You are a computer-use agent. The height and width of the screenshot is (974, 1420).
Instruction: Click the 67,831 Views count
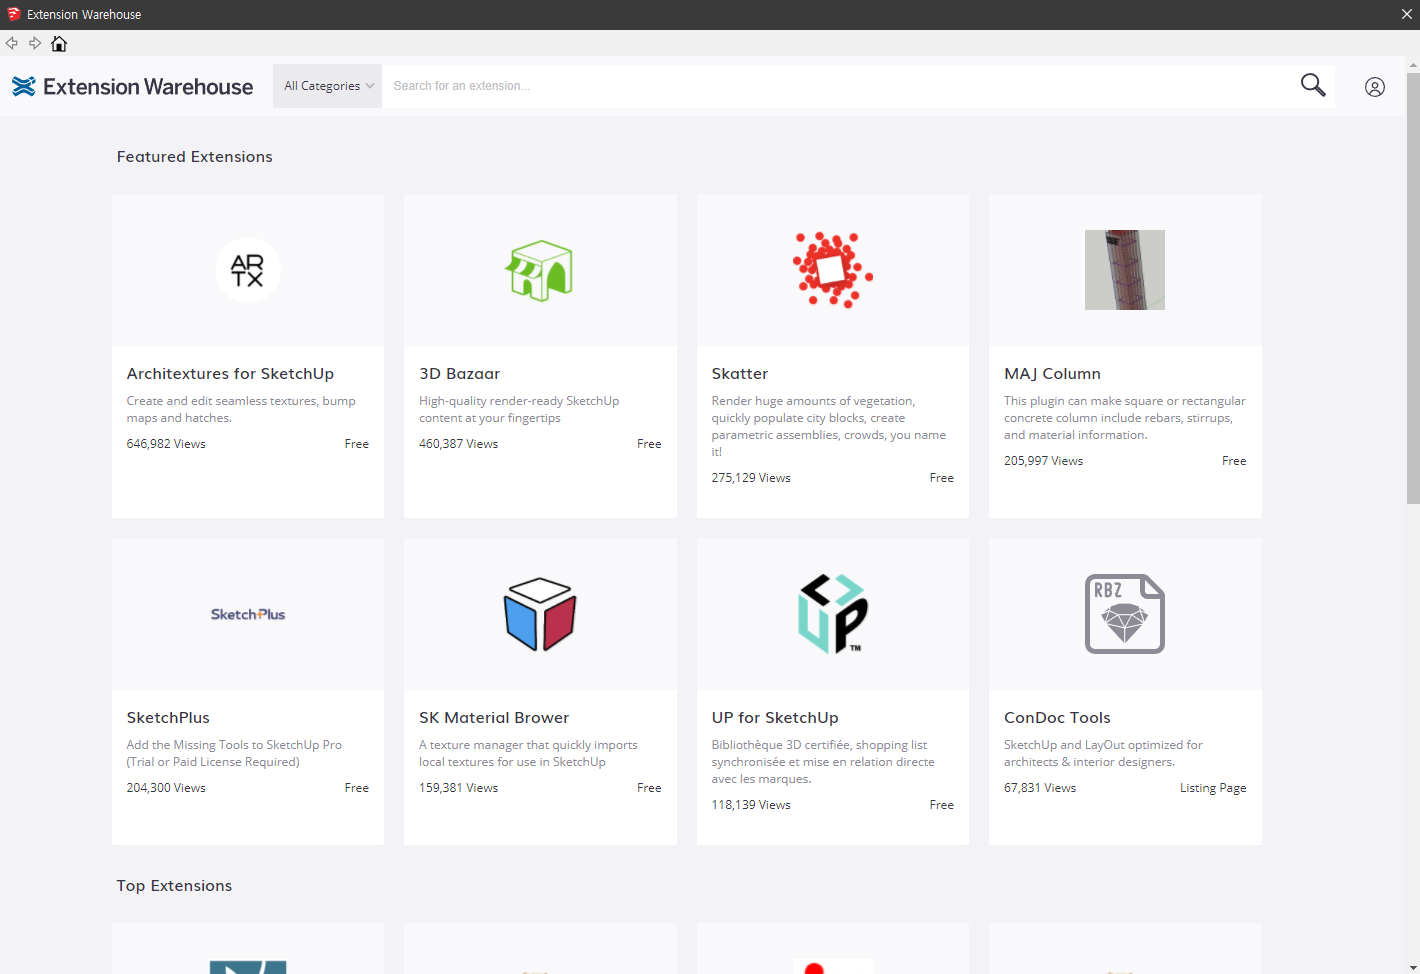(x=1040, y=788)
